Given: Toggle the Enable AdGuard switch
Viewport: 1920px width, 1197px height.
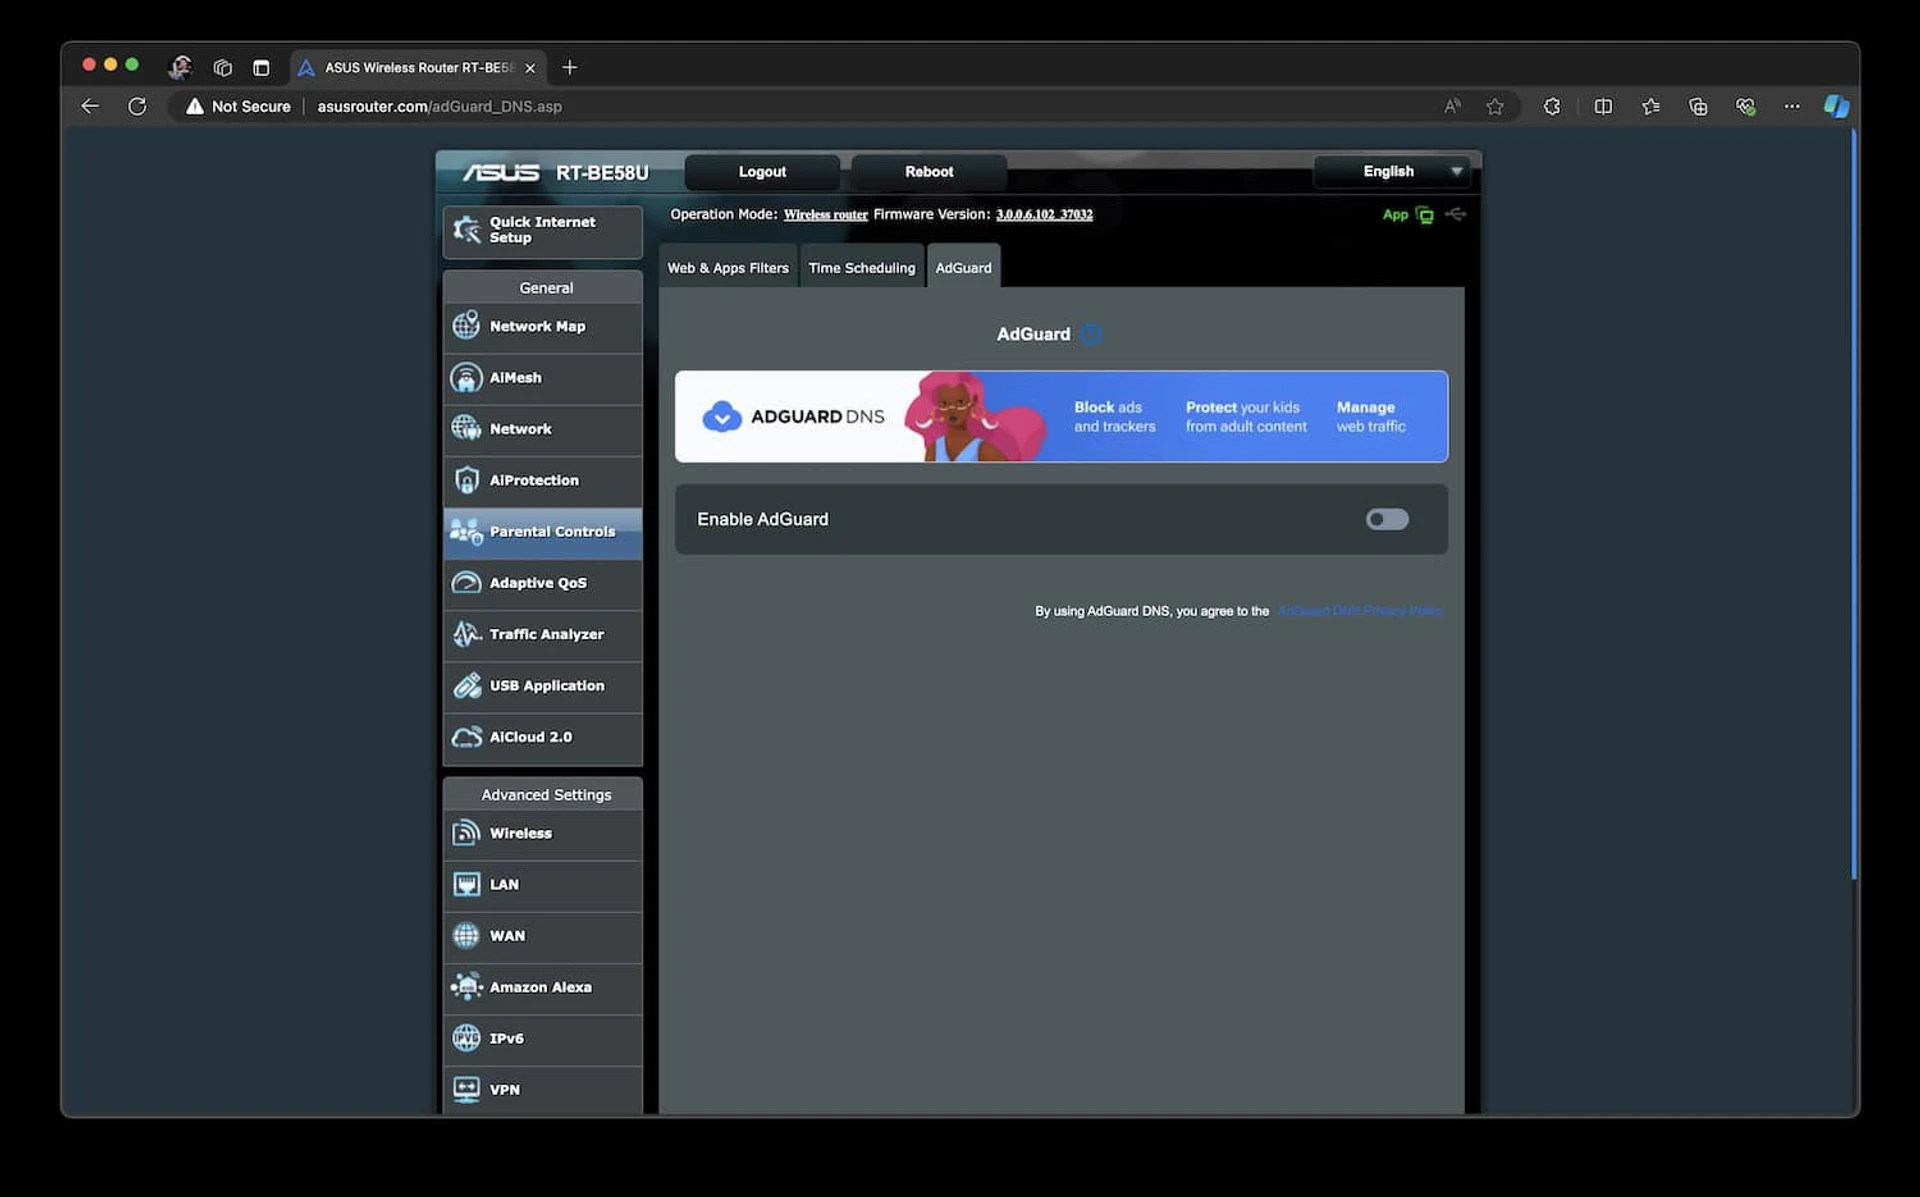Looking at the screenshot, I should 1387,519.
